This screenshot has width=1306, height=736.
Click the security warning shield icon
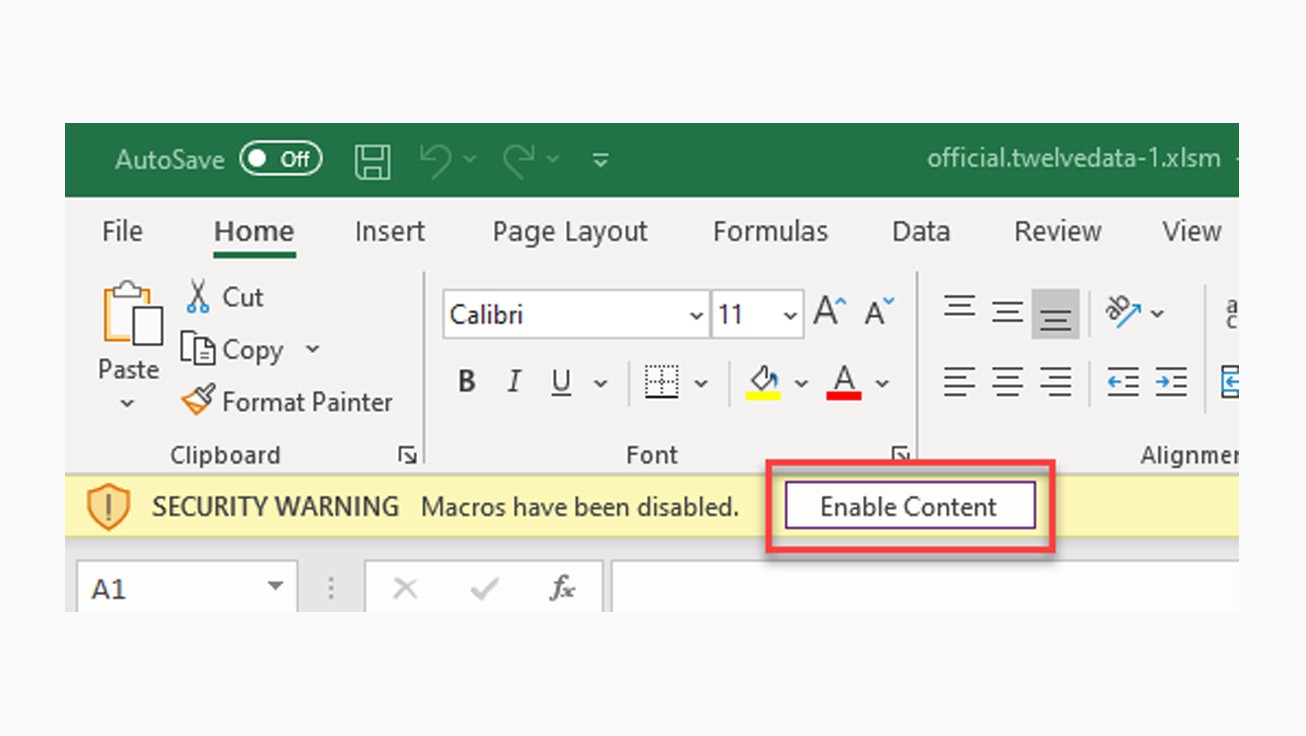click(109, 506)
